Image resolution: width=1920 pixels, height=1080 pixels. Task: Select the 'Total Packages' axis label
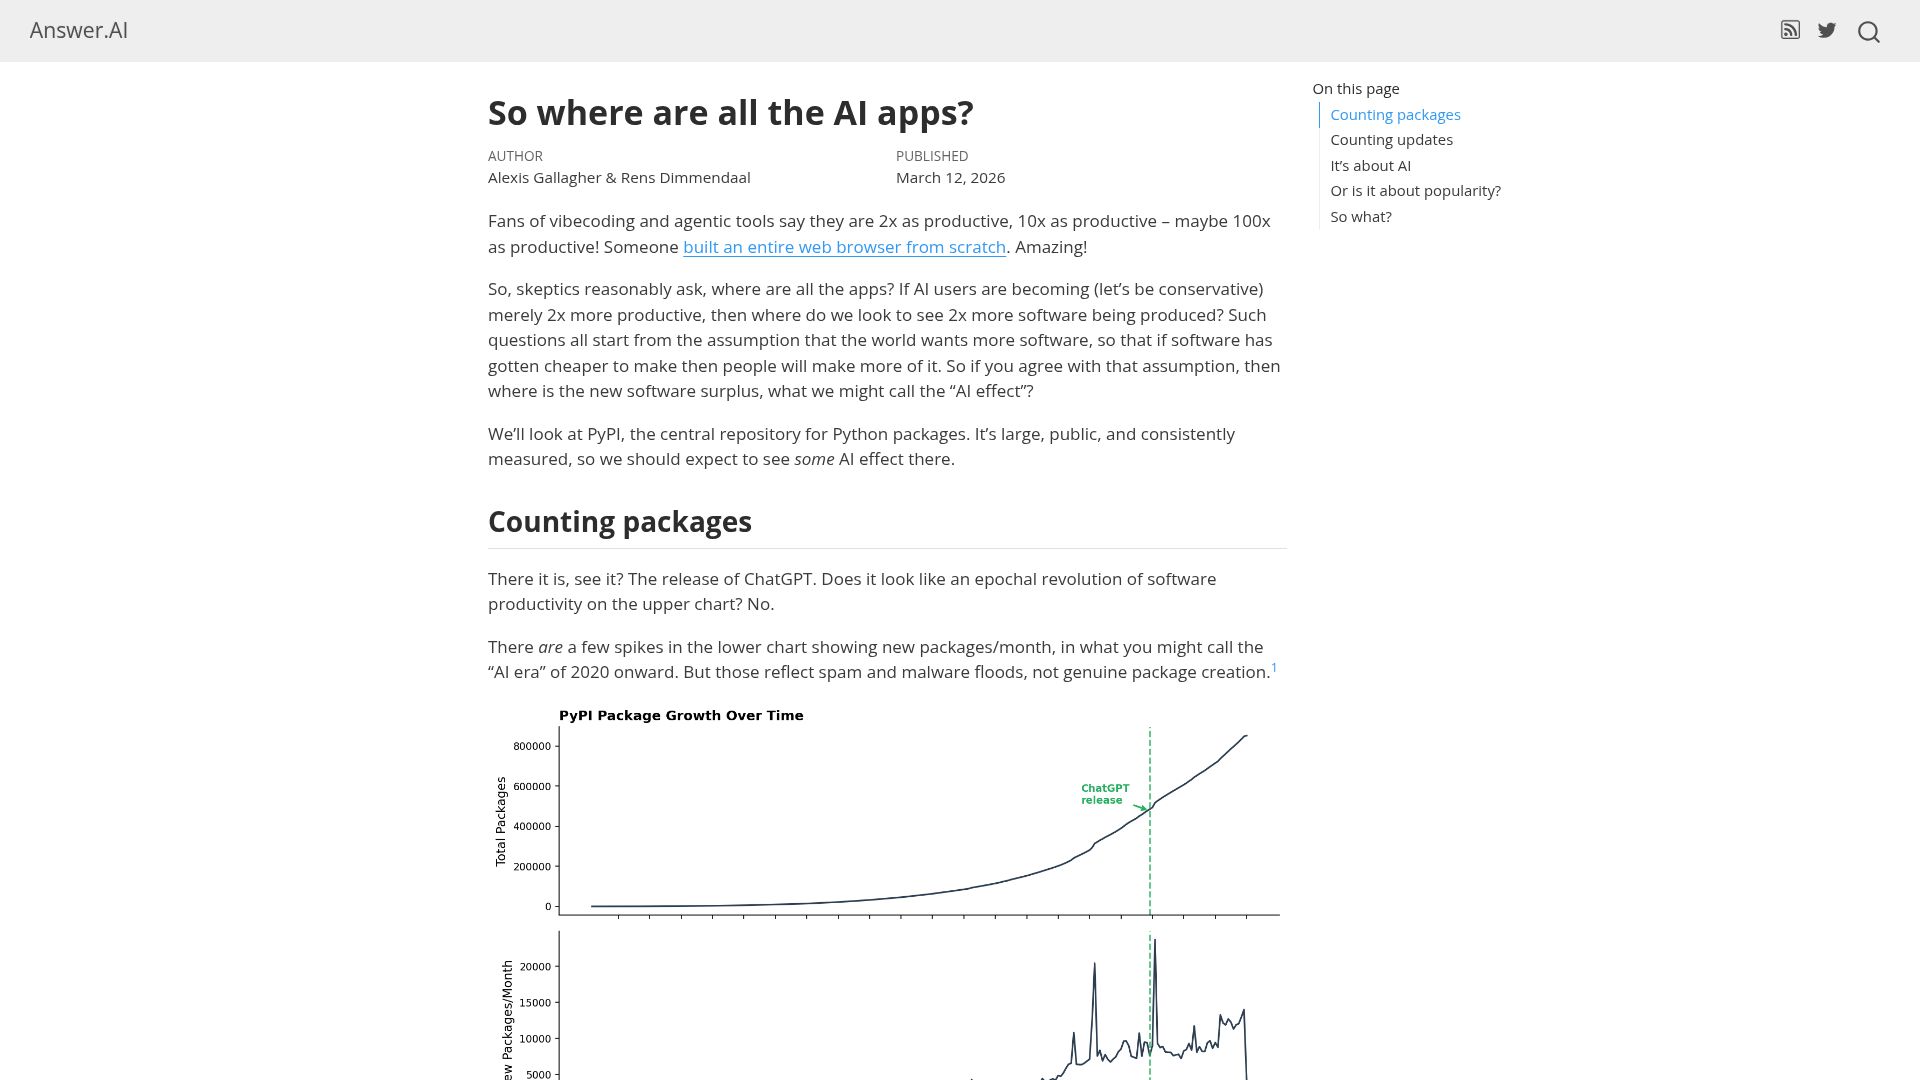501,821
